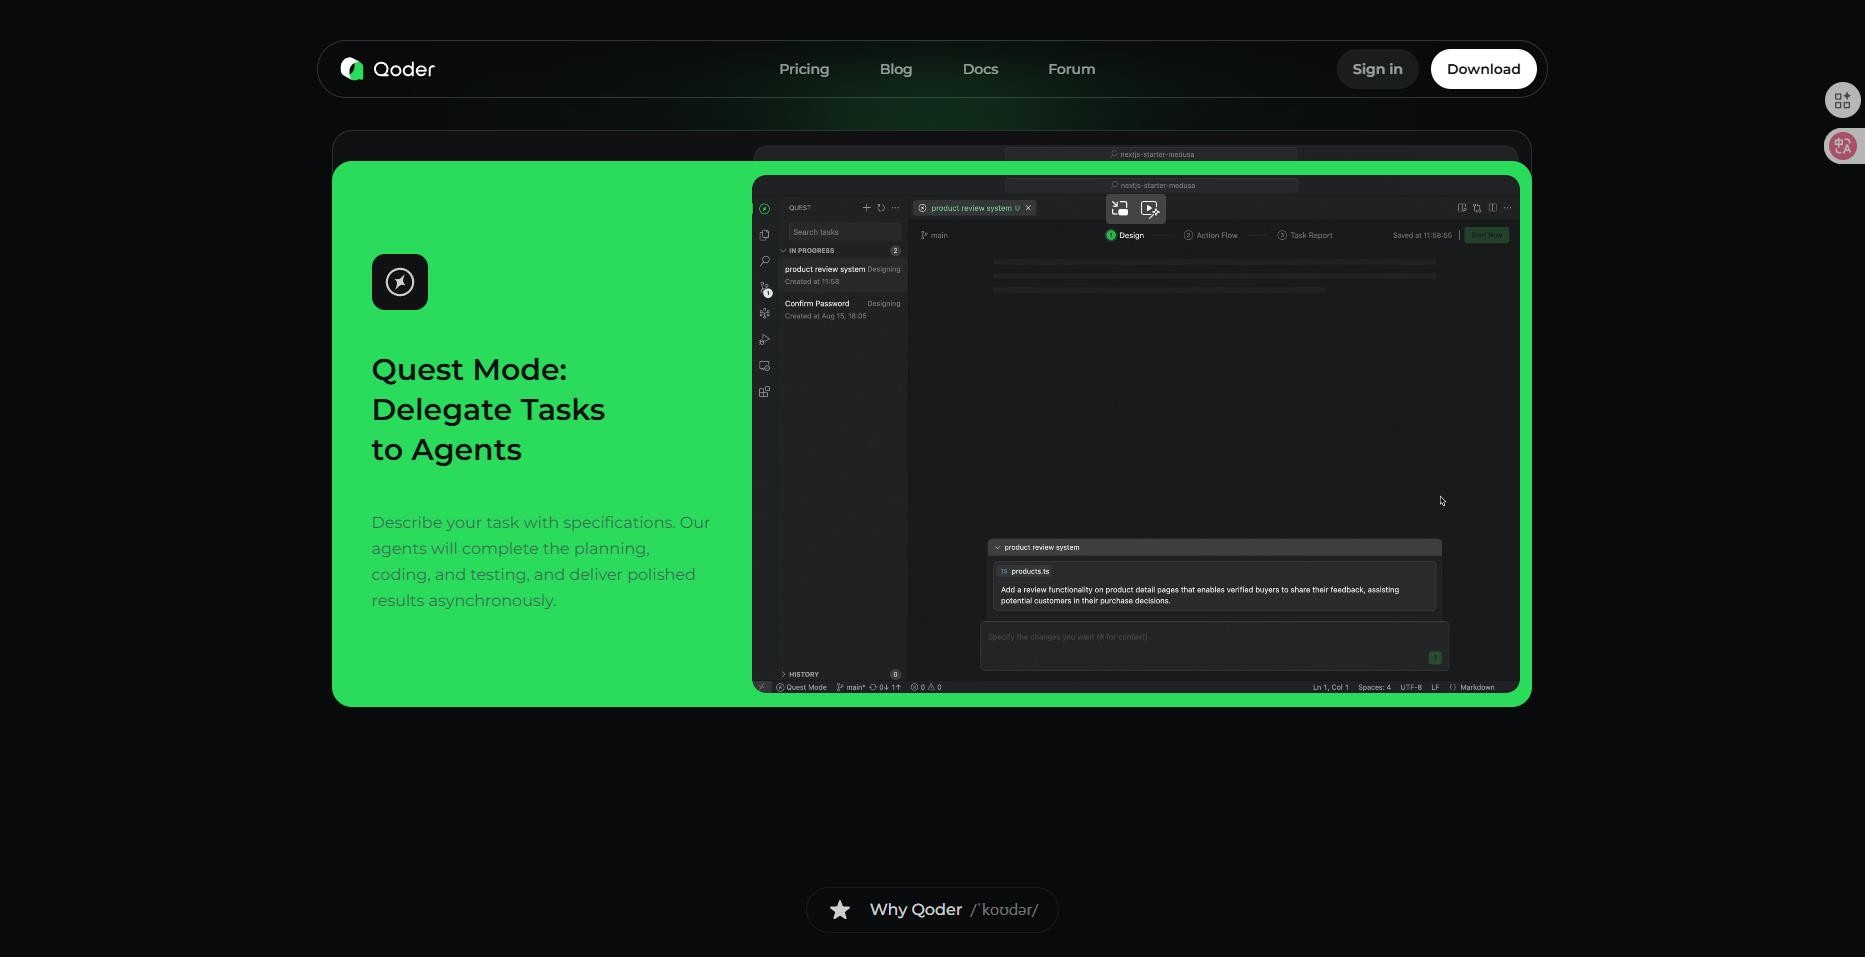Click UTF-8 encoding in the status bar
The width and height of the screenshot is (1865, 957).
click(1411, 687)
